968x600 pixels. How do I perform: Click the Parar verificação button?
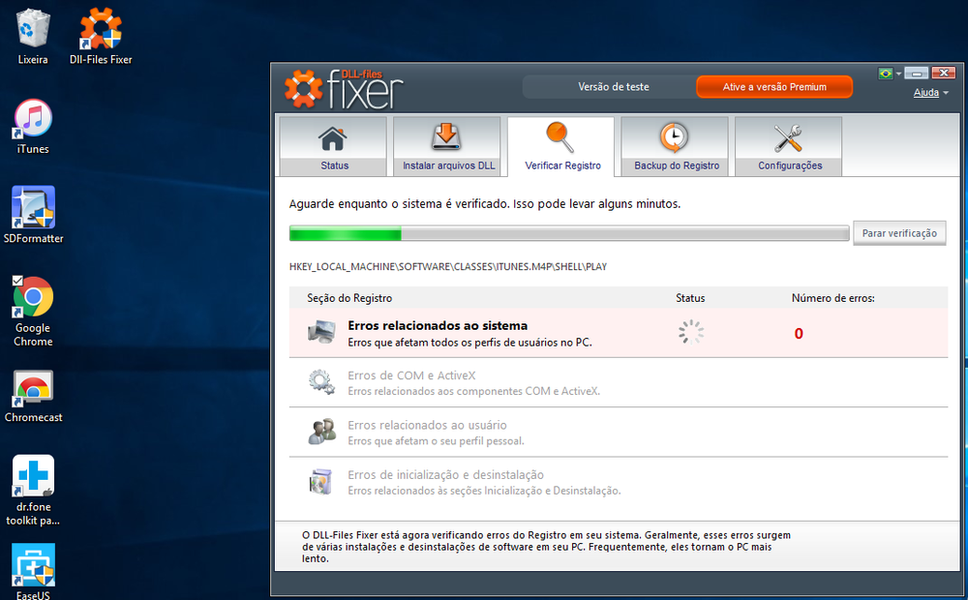[899, 233]
